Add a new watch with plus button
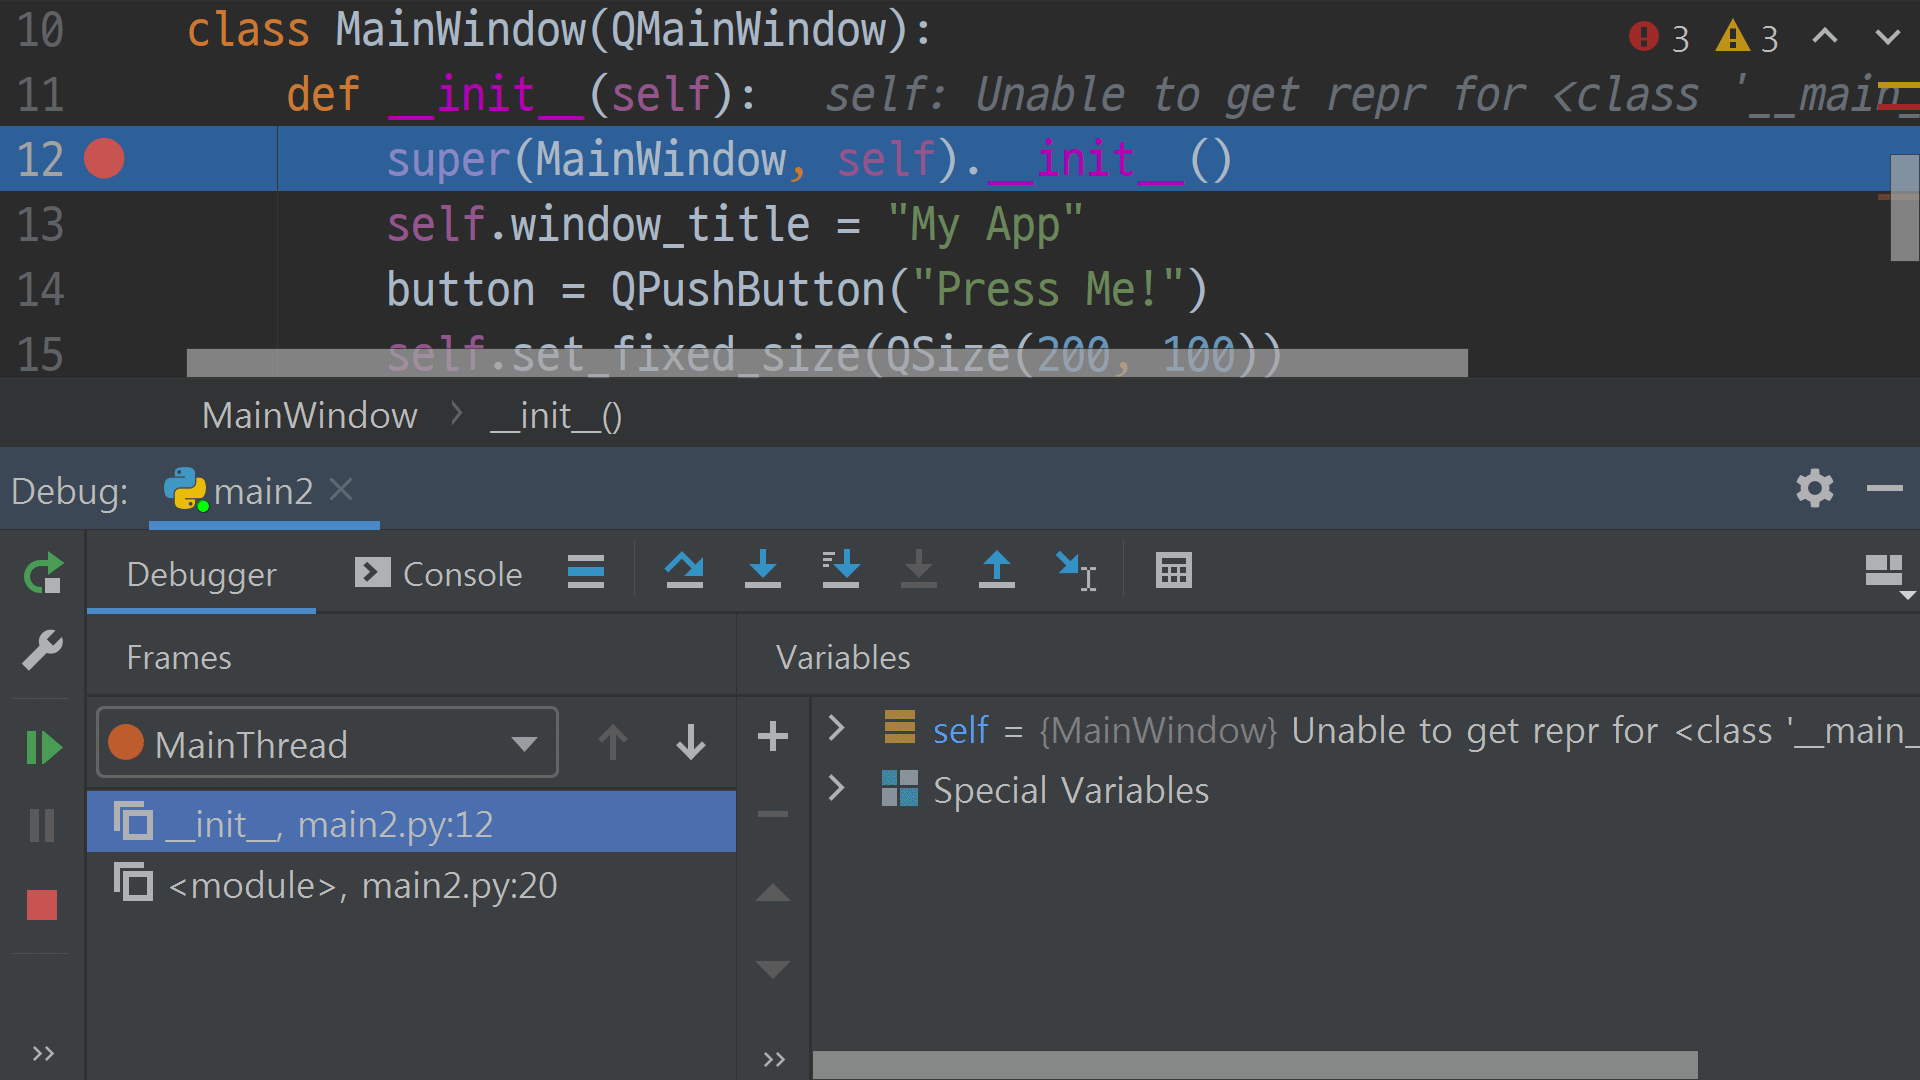 pyautogui.click(x=772, y=737)
